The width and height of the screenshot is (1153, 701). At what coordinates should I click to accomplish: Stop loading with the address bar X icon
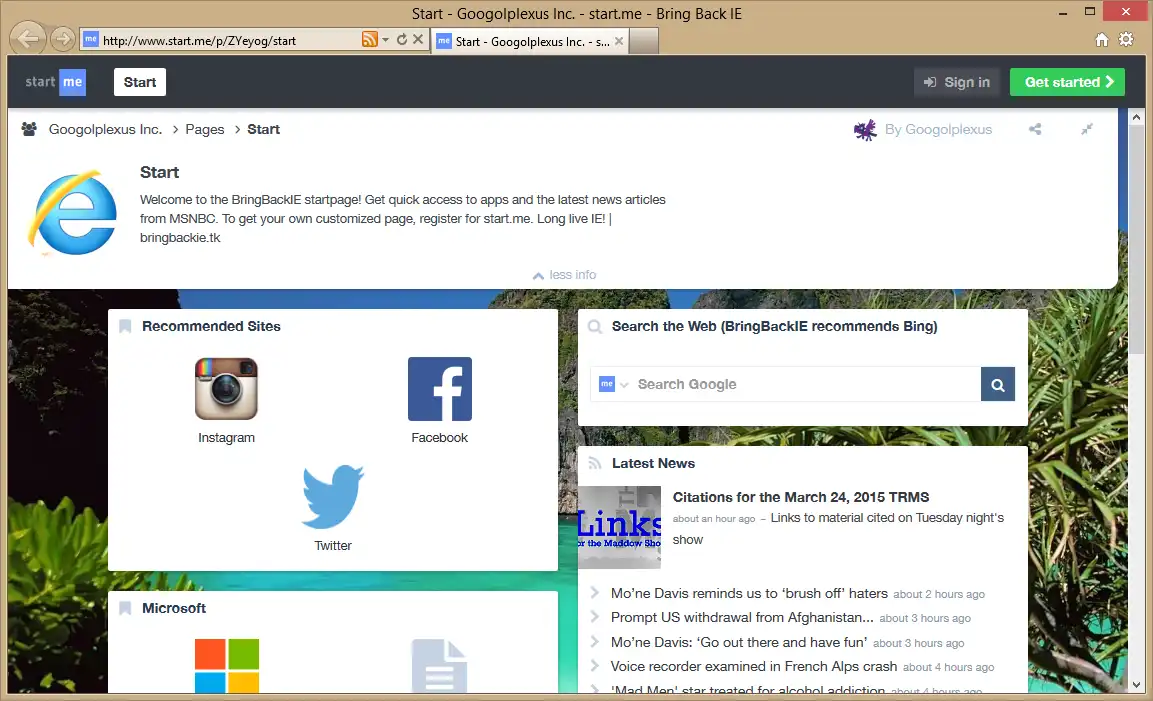click(x=418, y=39)
